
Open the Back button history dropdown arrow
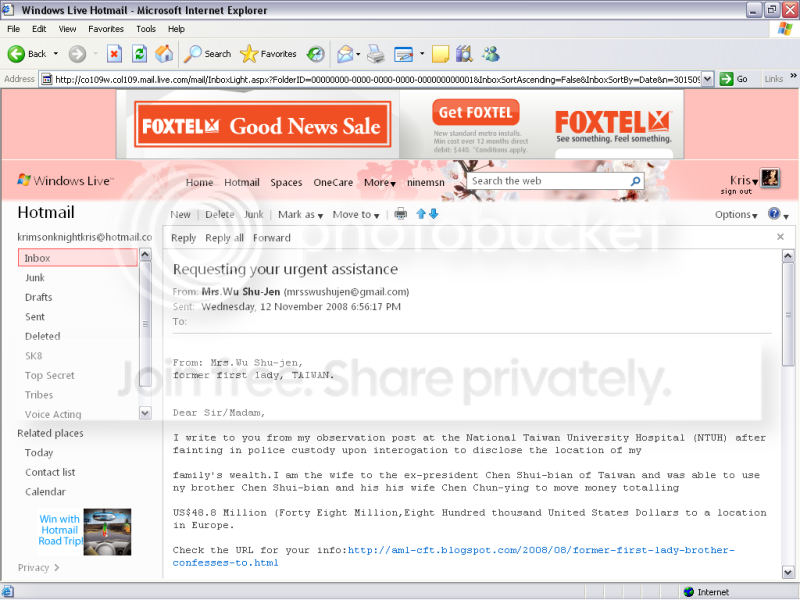(56, 54)
